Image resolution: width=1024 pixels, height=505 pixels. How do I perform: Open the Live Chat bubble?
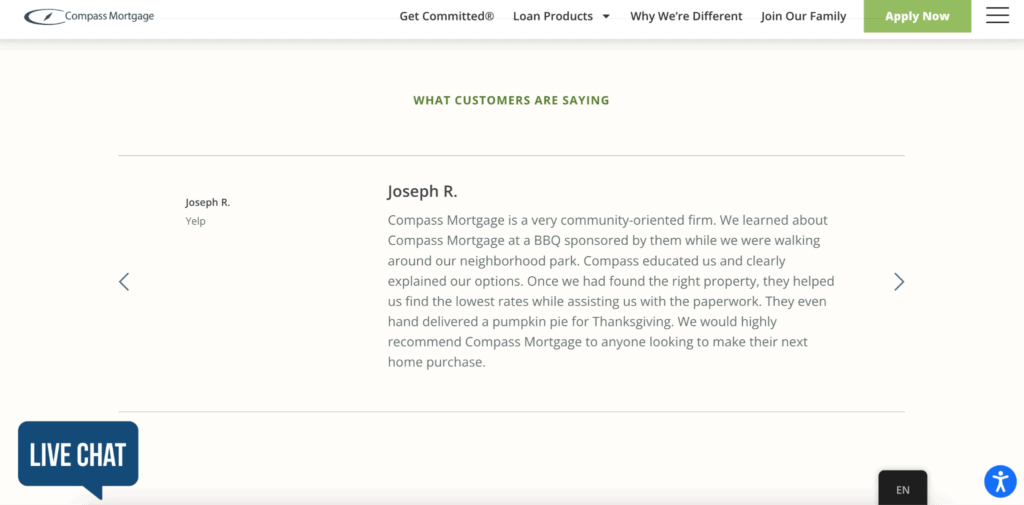78,456
